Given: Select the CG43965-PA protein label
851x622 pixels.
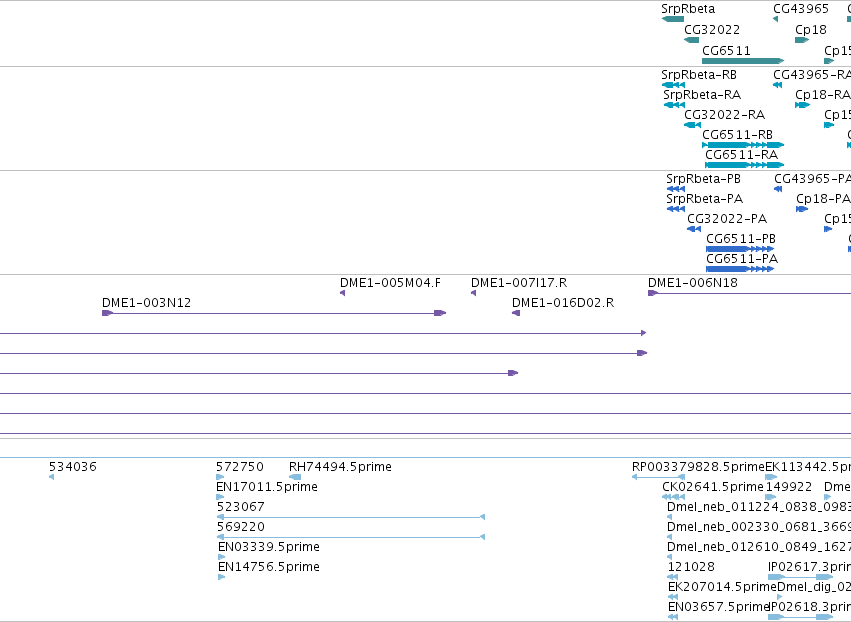Looking at the screenshot, I should pyautogui.click(x=812, y=179).
